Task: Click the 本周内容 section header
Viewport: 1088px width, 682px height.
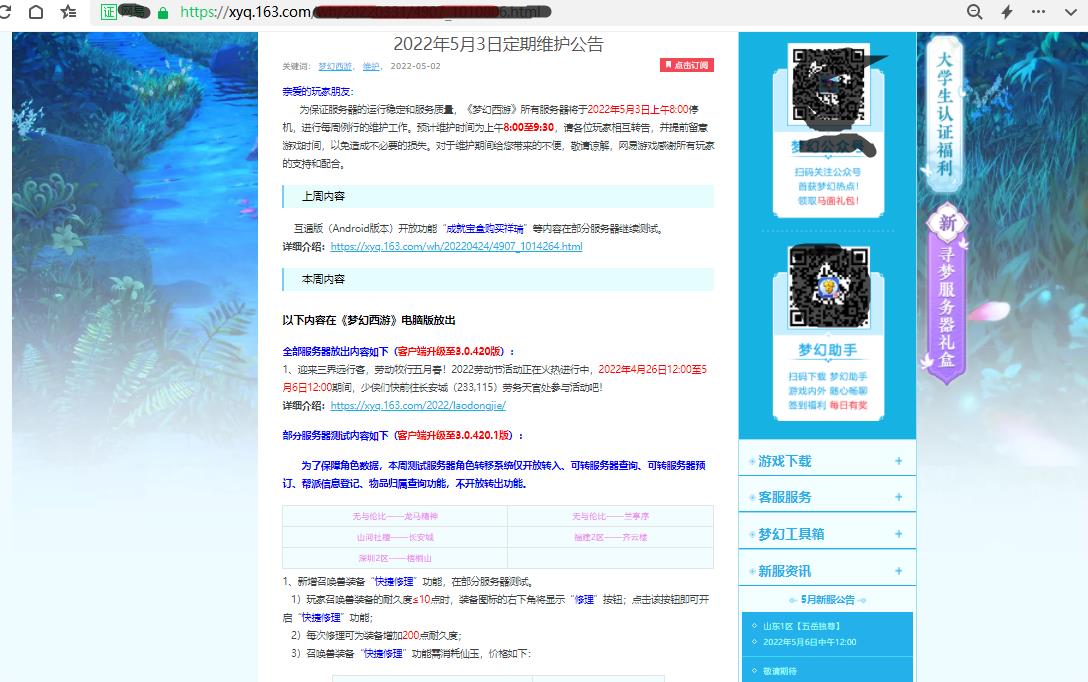Action: pyautogui.click(x=498, y=279)
